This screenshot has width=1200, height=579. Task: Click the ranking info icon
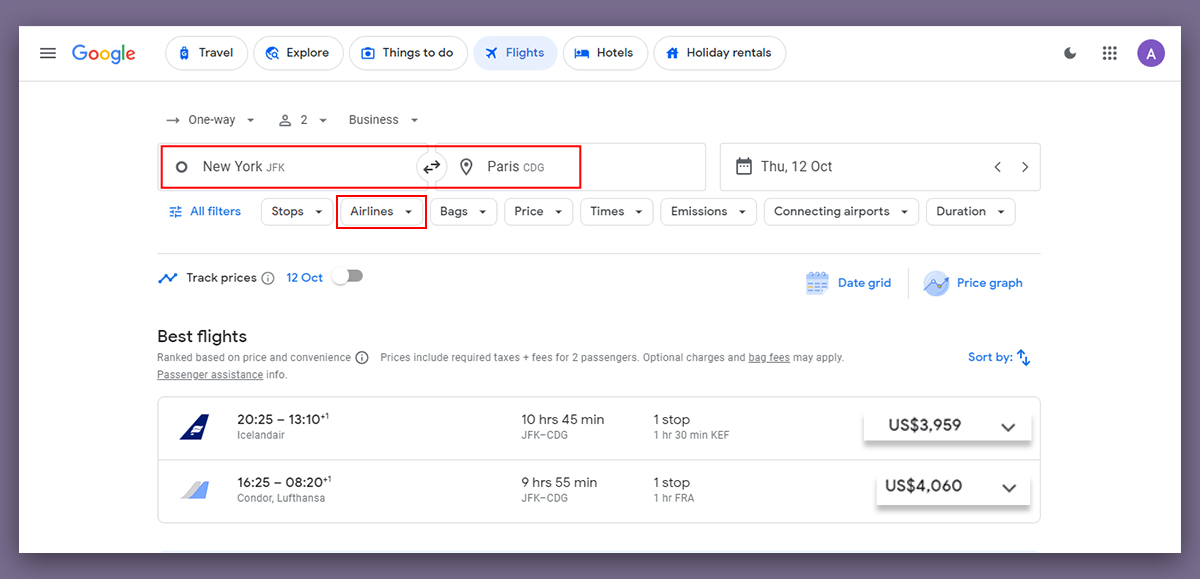click(362, 357)
